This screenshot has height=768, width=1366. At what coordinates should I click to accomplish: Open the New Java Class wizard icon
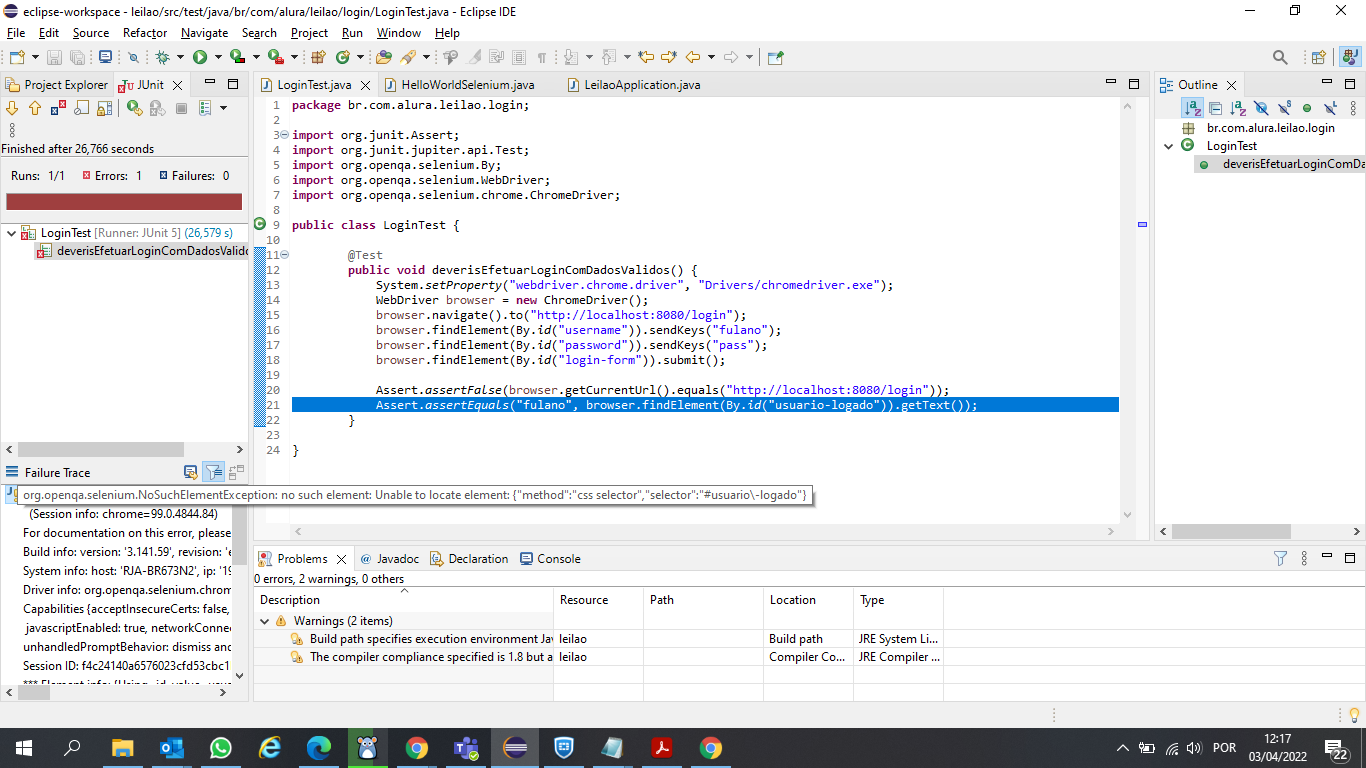pos(343,58)
